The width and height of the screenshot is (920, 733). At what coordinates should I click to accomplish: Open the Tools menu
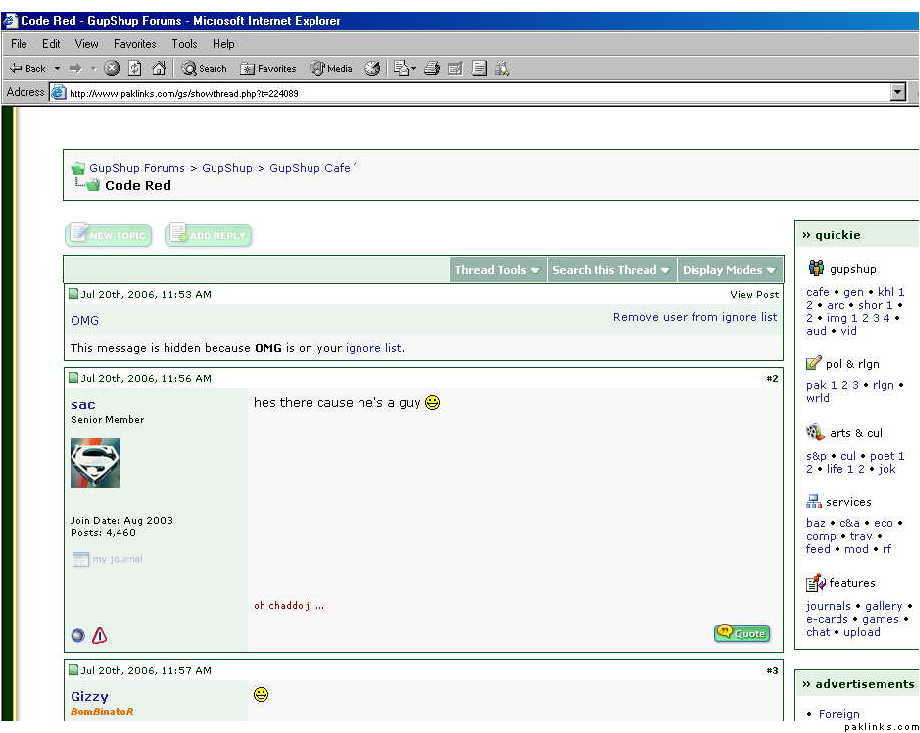click(184, 44)
